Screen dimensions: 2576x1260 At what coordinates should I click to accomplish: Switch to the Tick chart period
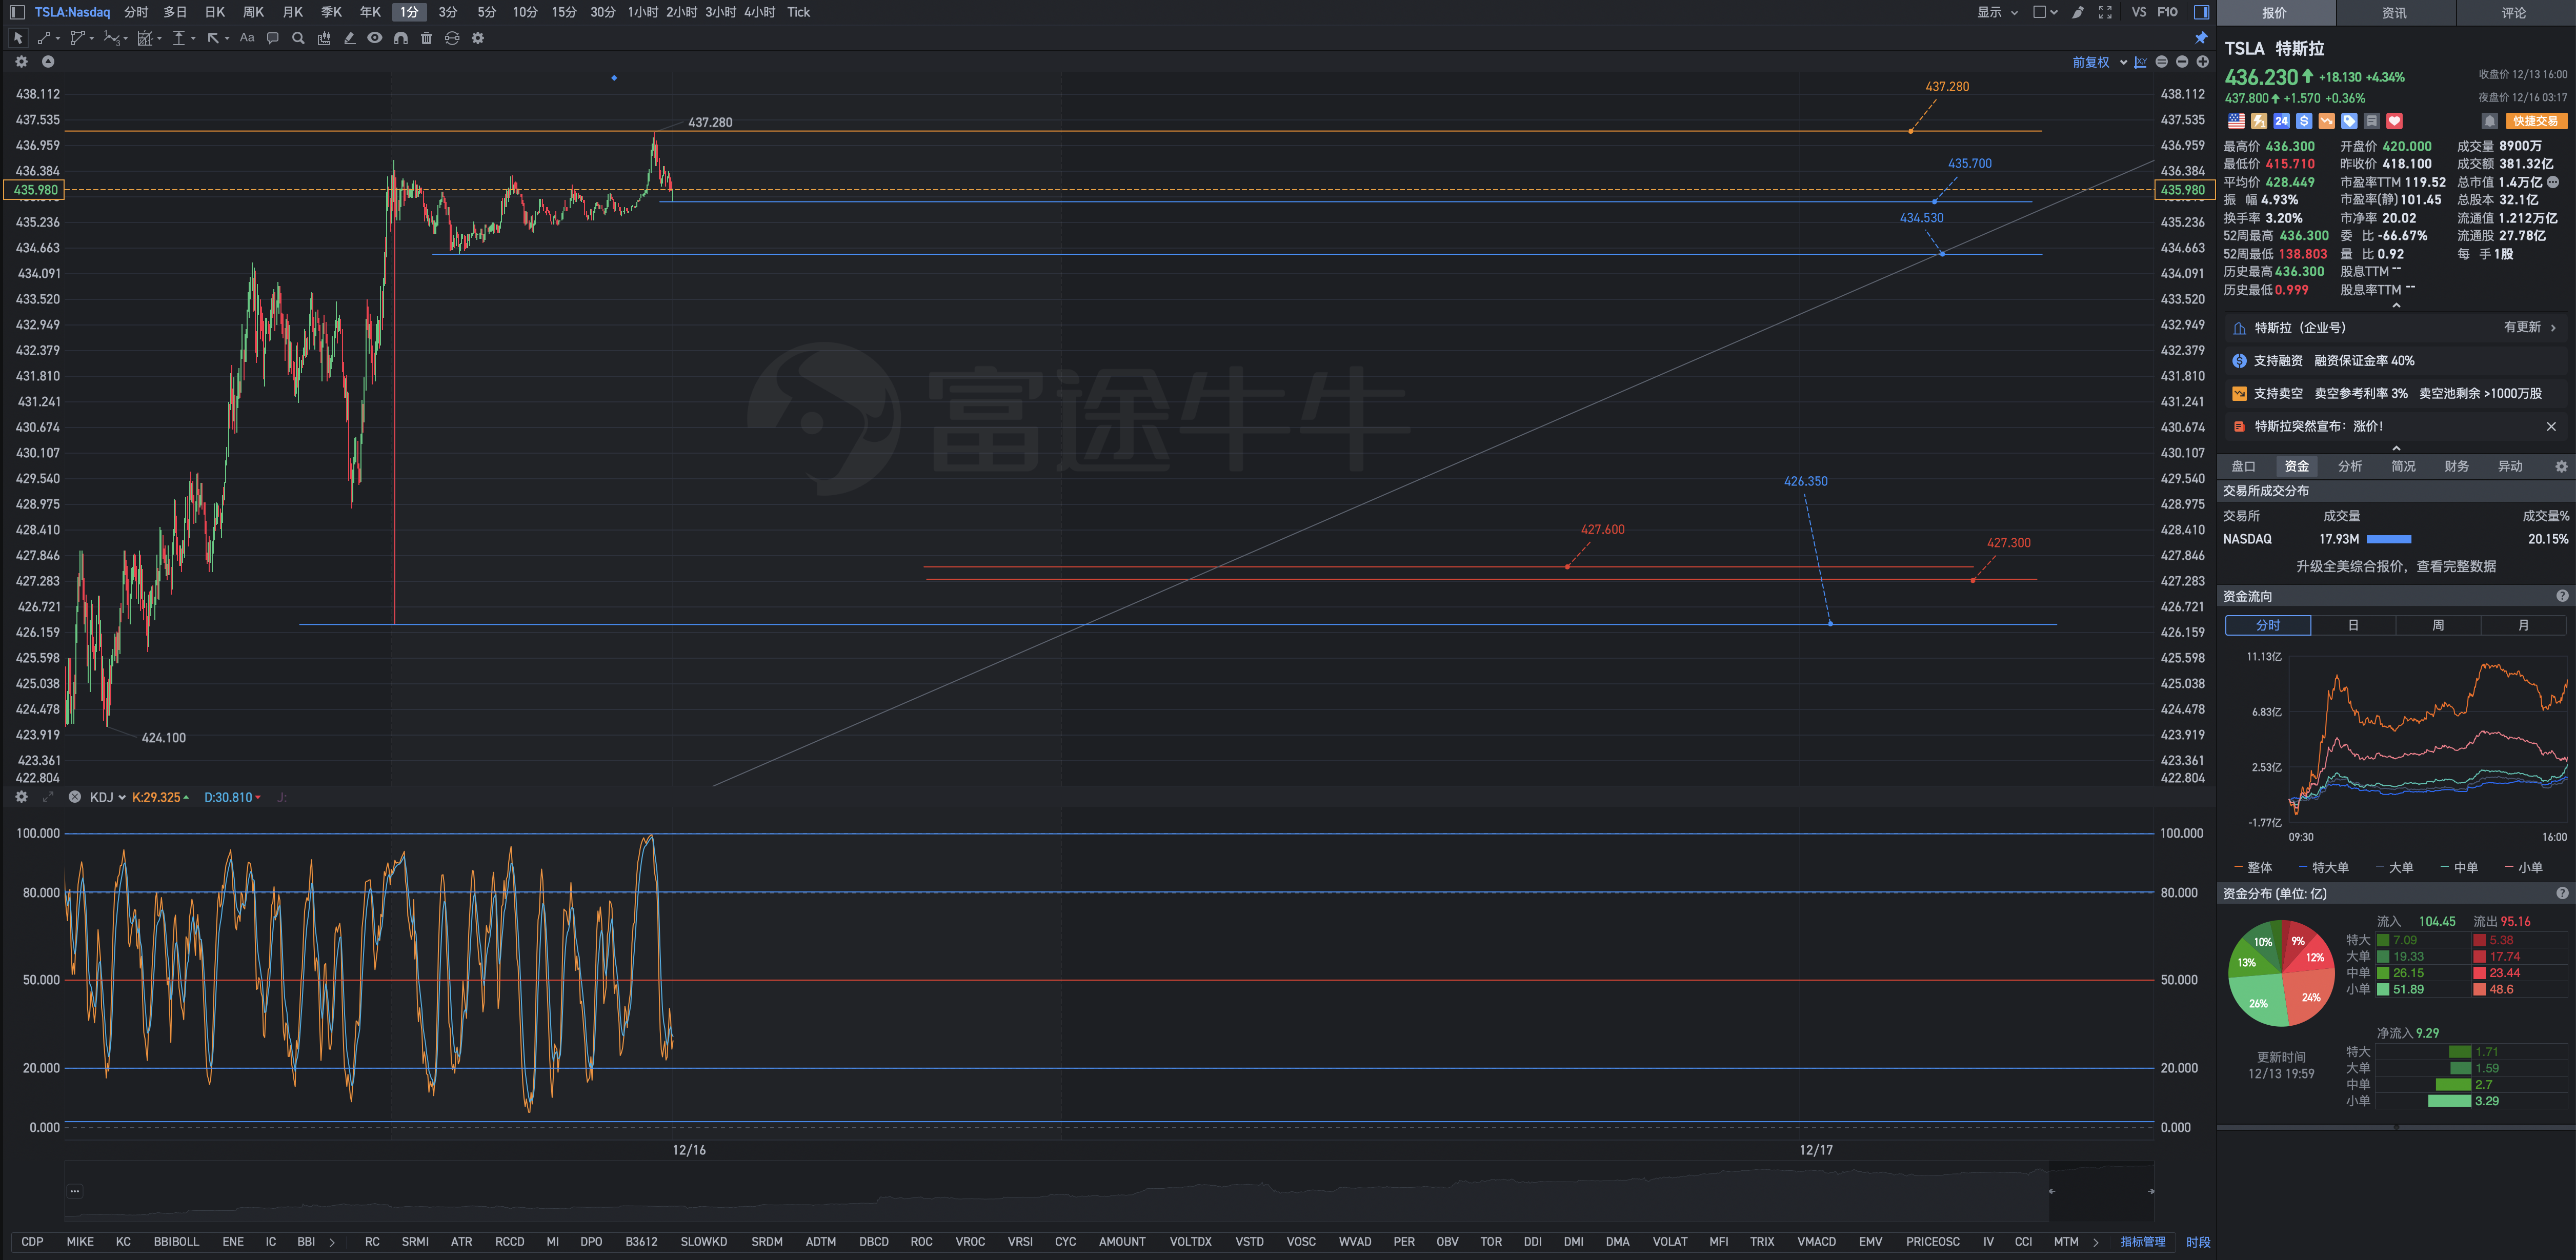[798, 12]
